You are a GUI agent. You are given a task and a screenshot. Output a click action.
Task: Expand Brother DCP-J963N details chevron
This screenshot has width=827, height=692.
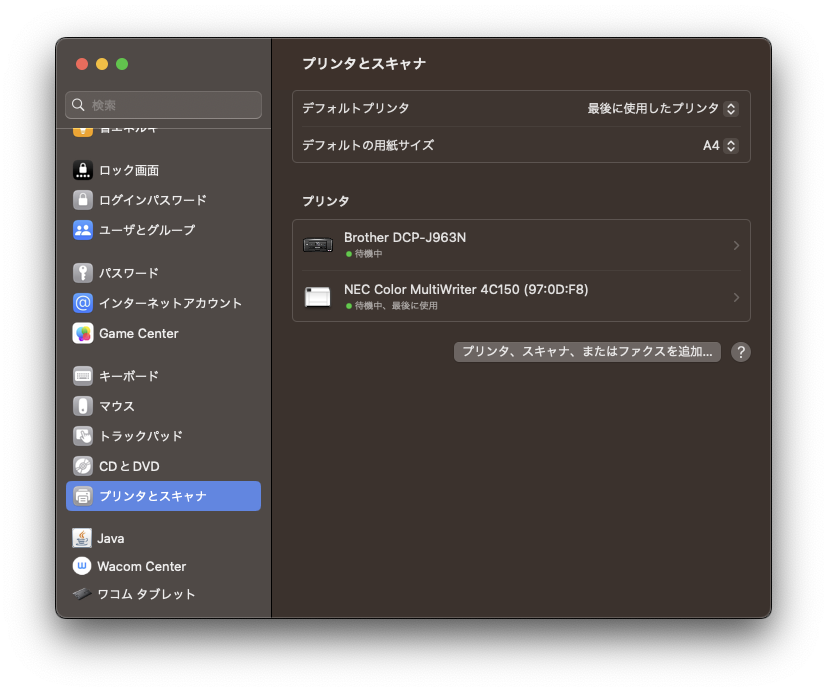pos(736,245)
